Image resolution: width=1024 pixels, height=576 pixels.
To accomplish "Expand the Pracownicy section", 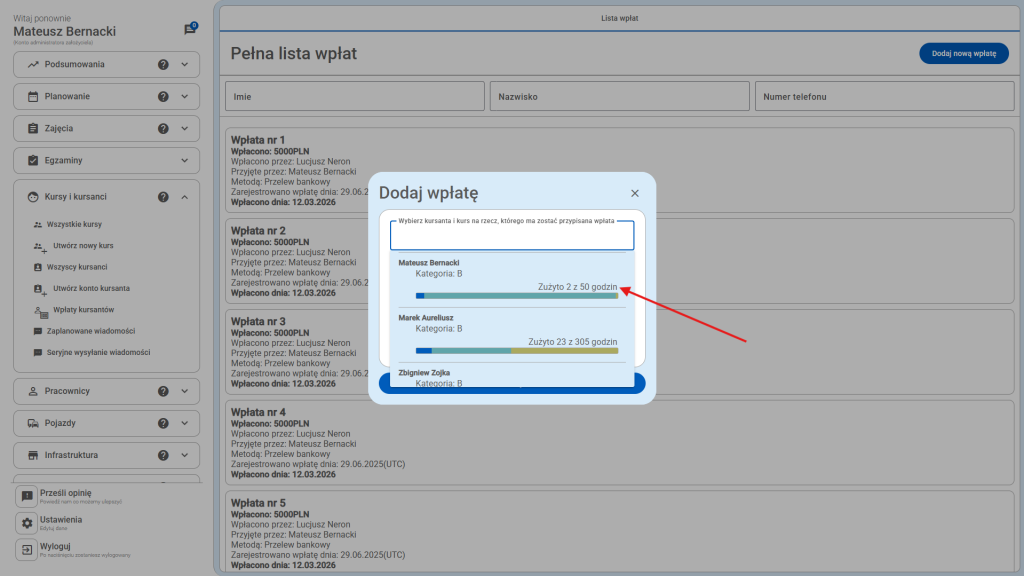I will (x=185, y=391).
